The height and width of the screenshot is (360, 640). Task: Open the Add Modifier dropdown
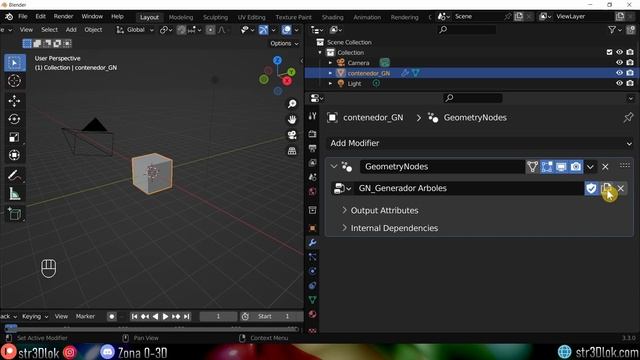click(480, 143)
